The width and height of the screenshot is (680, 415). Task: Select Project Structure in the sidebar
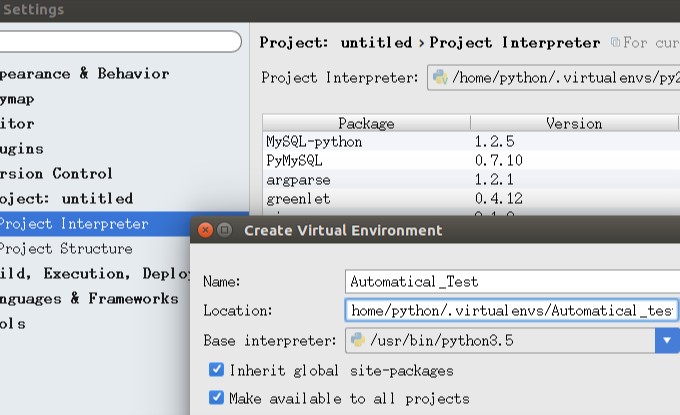pos(66,248)
